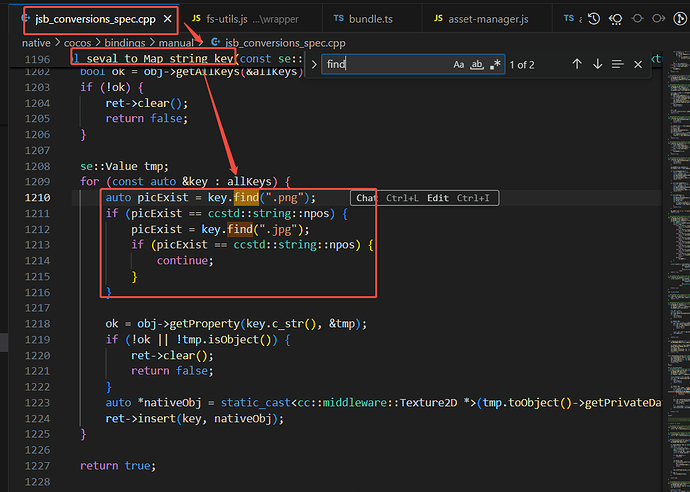Open the 'bindings' breadcrumb folder
The width and height of the screenshot is (690, 492).
point(125,43)
